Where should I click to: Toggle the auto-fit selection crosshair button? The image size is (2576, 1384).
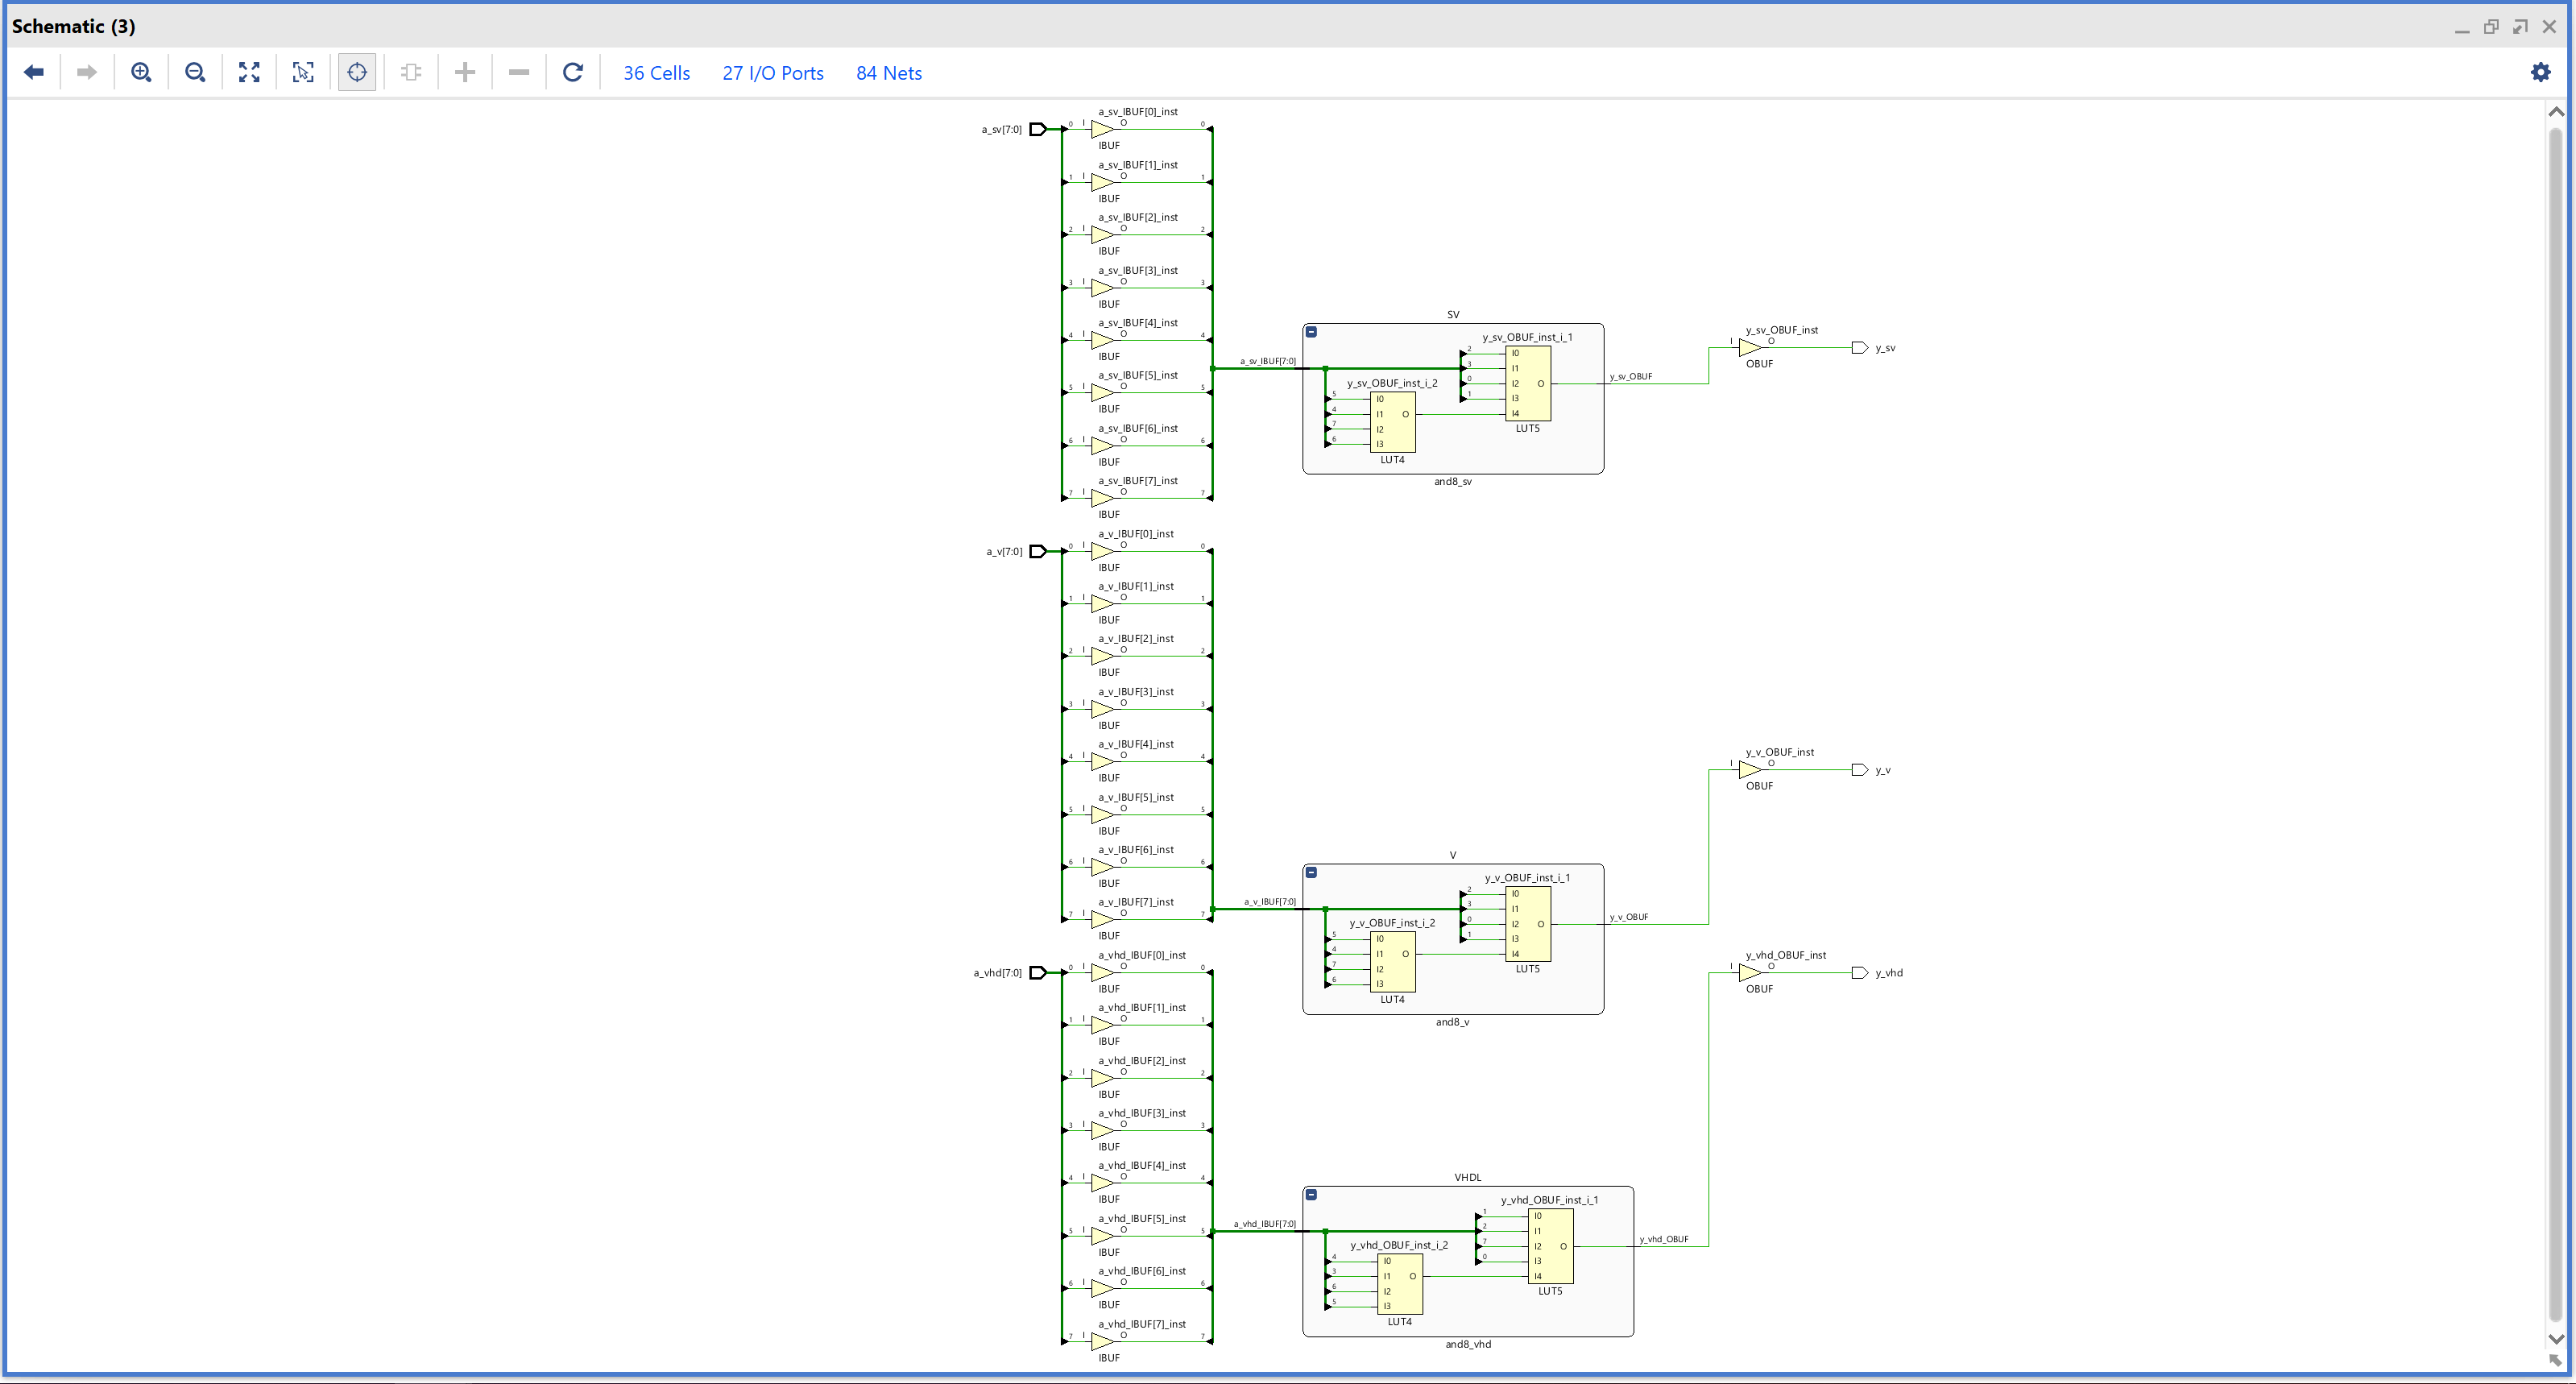pyautogui.click(x=357, y=72)
